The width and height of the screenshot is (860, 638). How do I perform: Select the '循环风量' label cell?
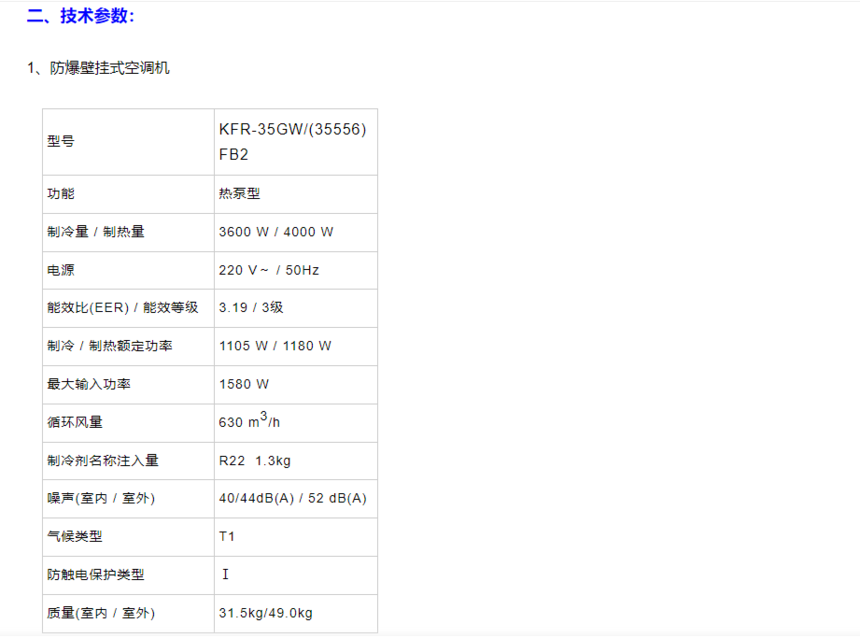(128, 423)
